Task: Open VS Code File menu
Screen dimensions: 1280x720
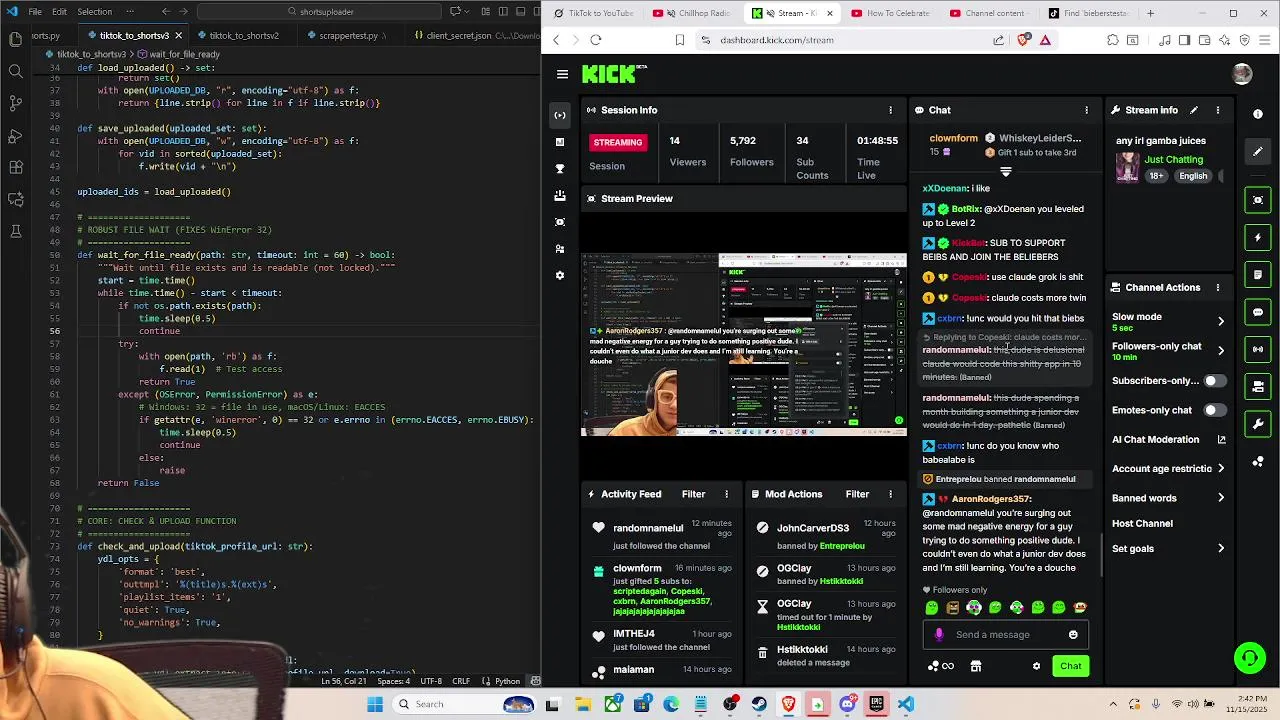Action: [35, 12]
